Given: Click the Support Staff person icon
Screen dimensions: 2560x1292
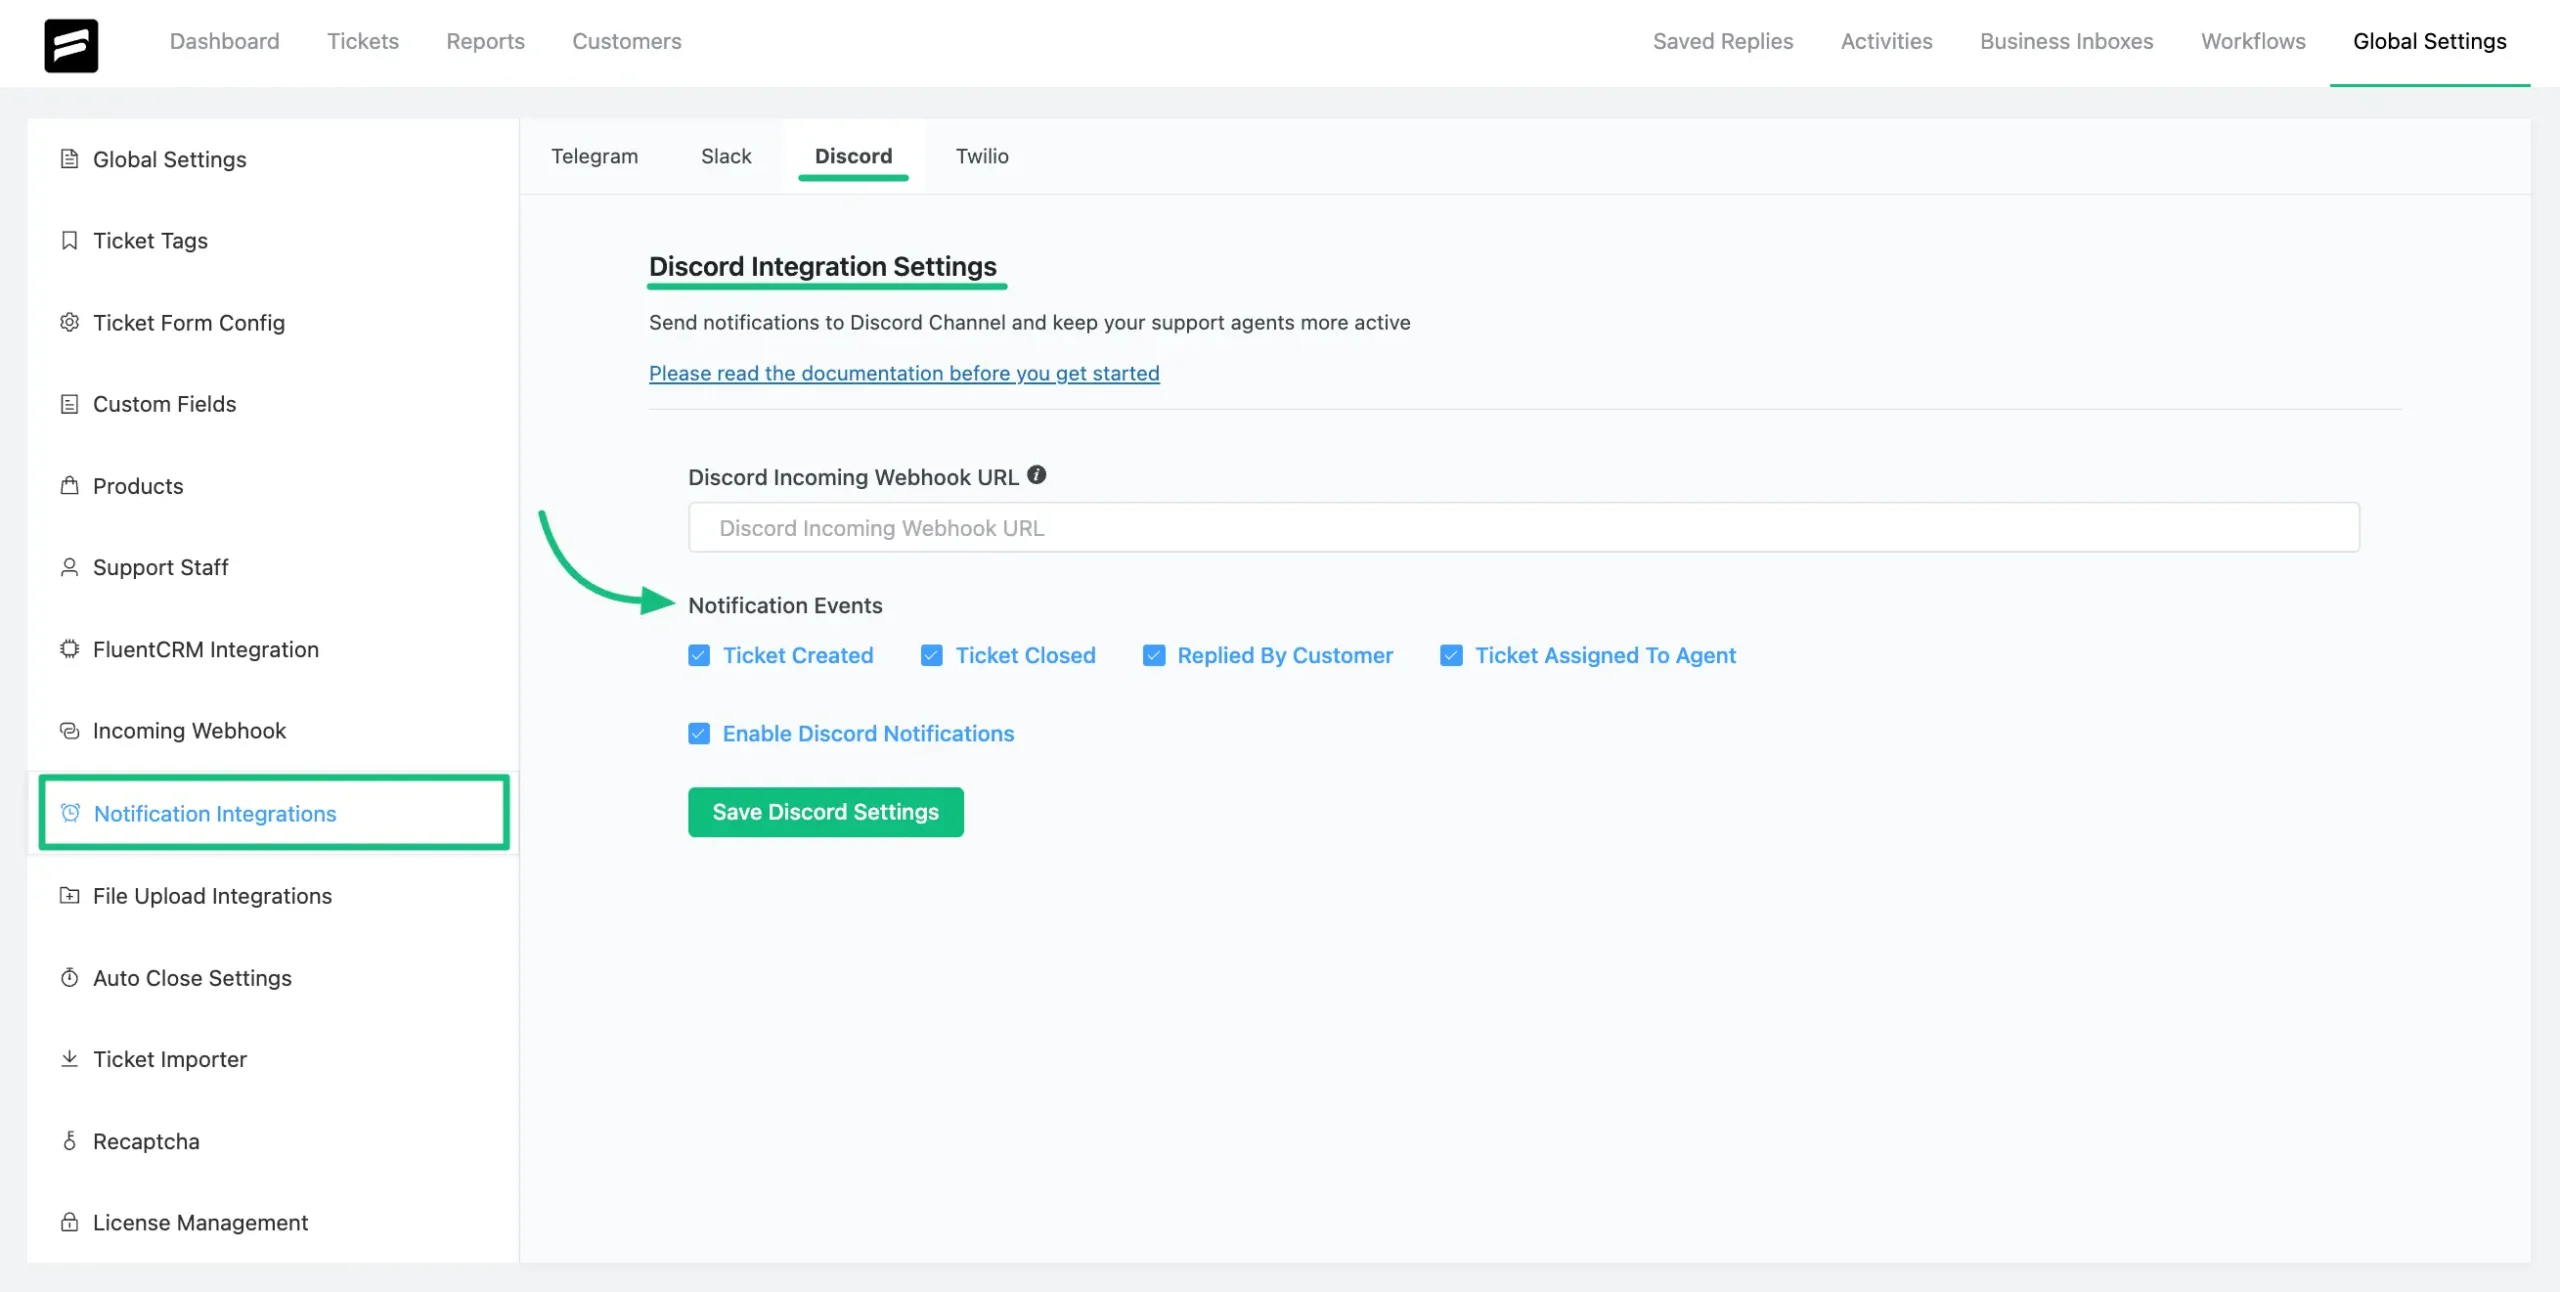Looking at the screenshot, I should 69,567.
